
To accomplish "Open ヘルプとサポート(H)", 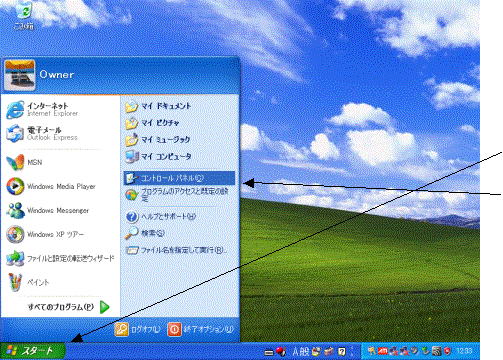I will (161, 217).
